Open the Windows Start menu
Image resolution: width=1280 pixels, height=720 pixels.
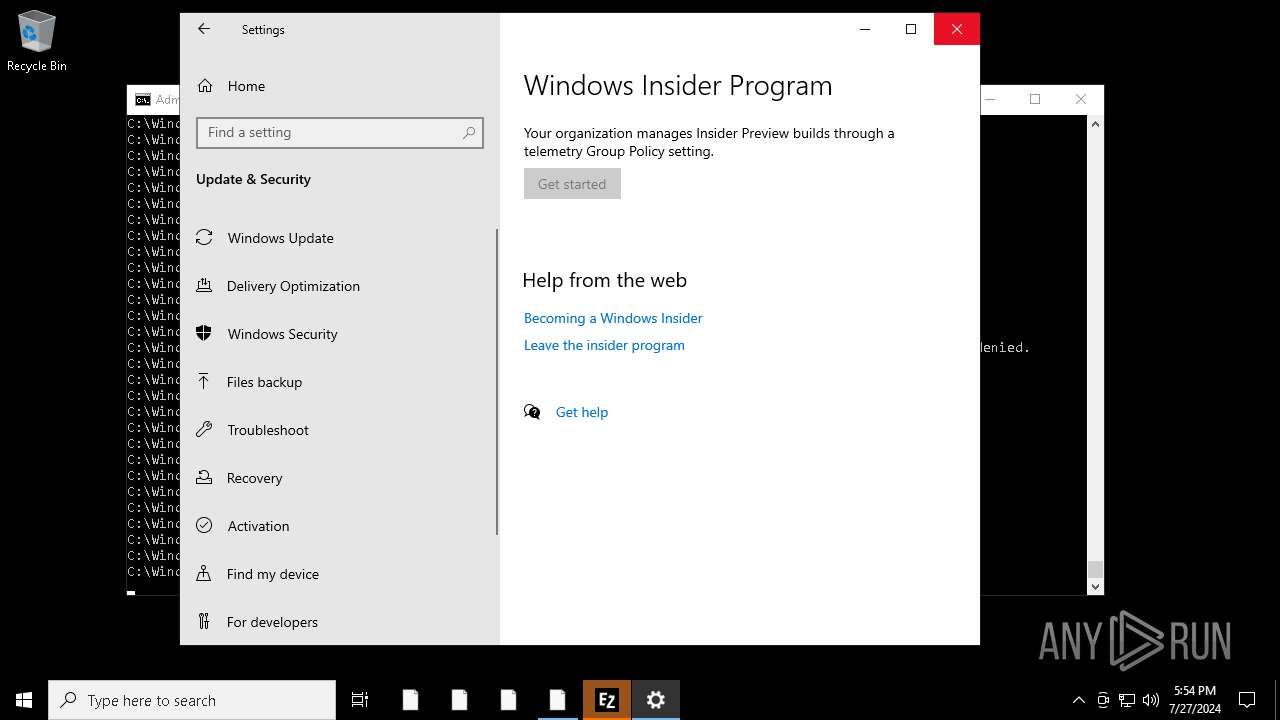[24, 700]
